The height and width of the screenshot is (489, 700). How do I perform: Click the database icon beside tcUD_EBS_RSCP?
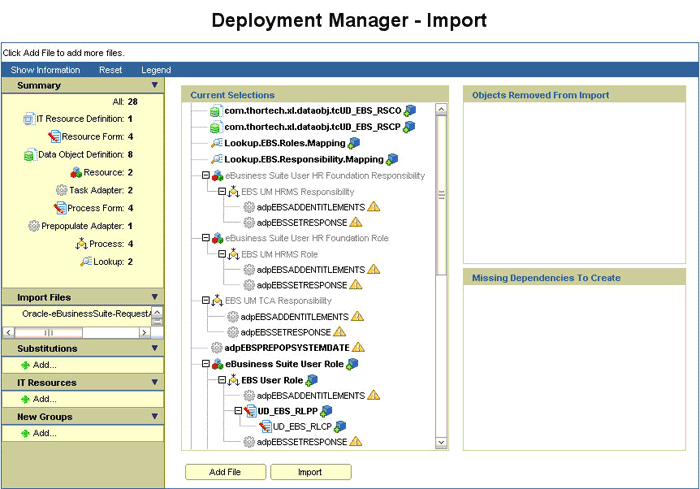[216, 127]
